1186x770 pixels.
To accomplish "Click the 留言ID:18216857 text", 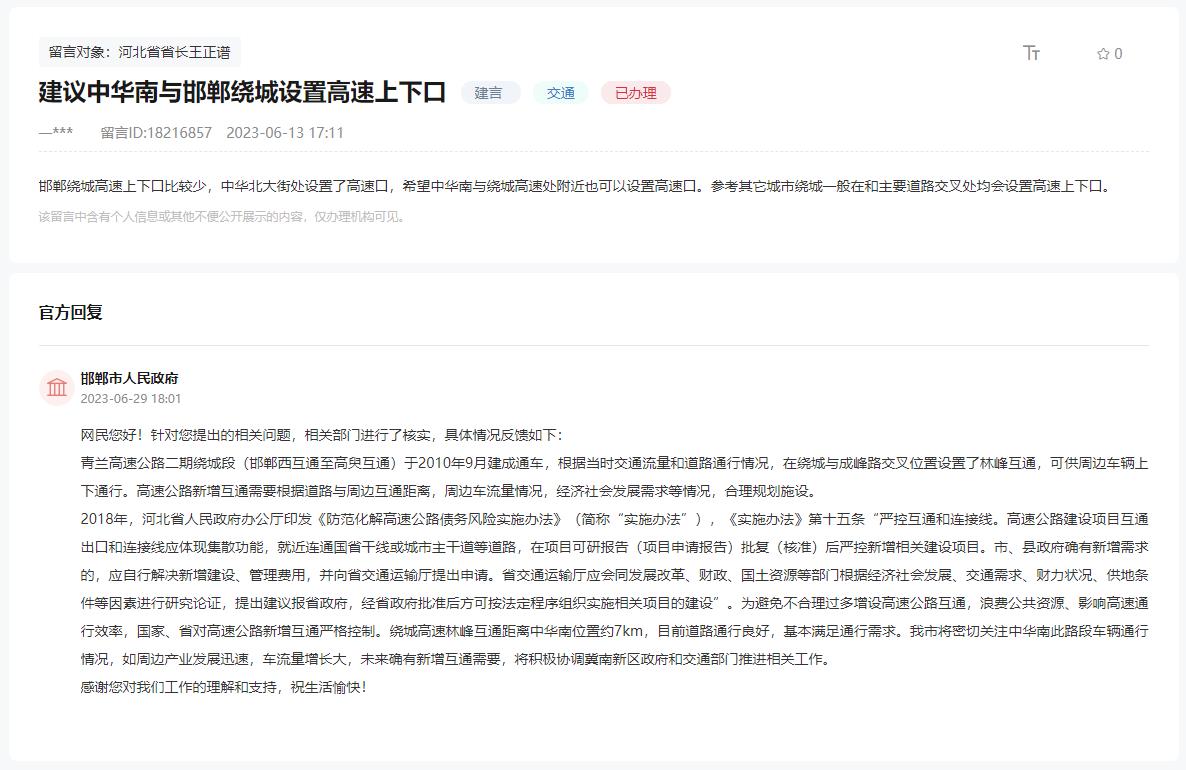I will pos(156,133).
